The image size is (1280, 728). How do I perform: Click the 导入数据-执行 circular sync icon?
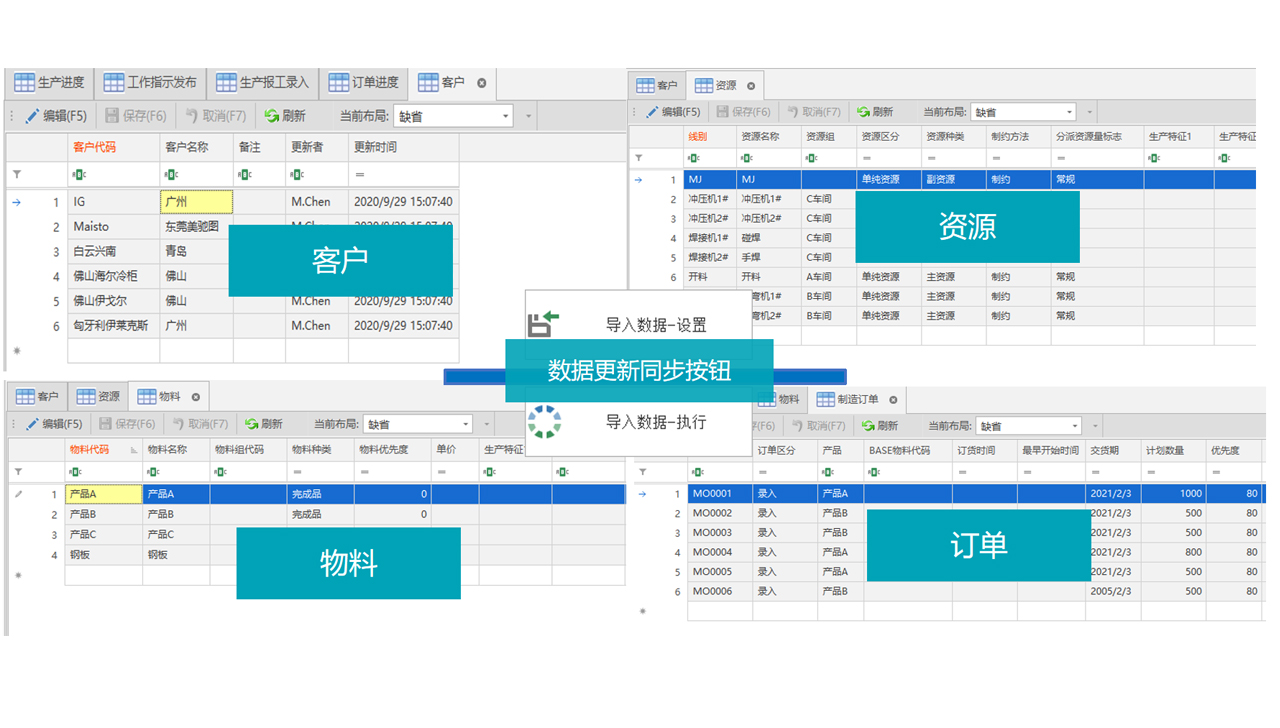pos(544,422)
